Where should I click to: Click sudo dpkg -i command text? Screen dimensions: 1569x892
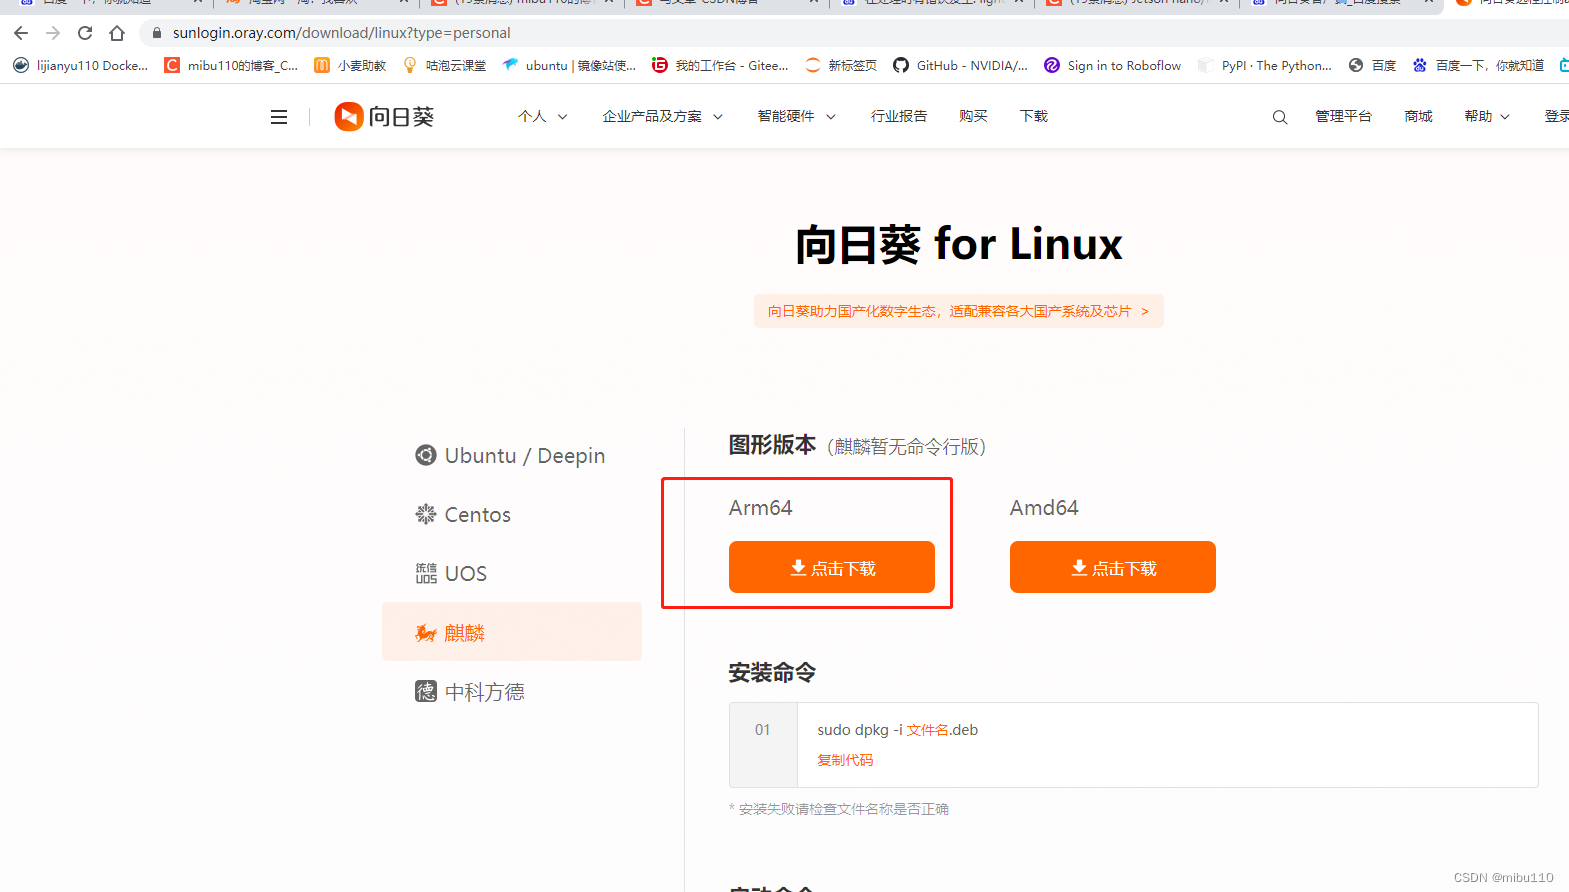pos(897,730)
